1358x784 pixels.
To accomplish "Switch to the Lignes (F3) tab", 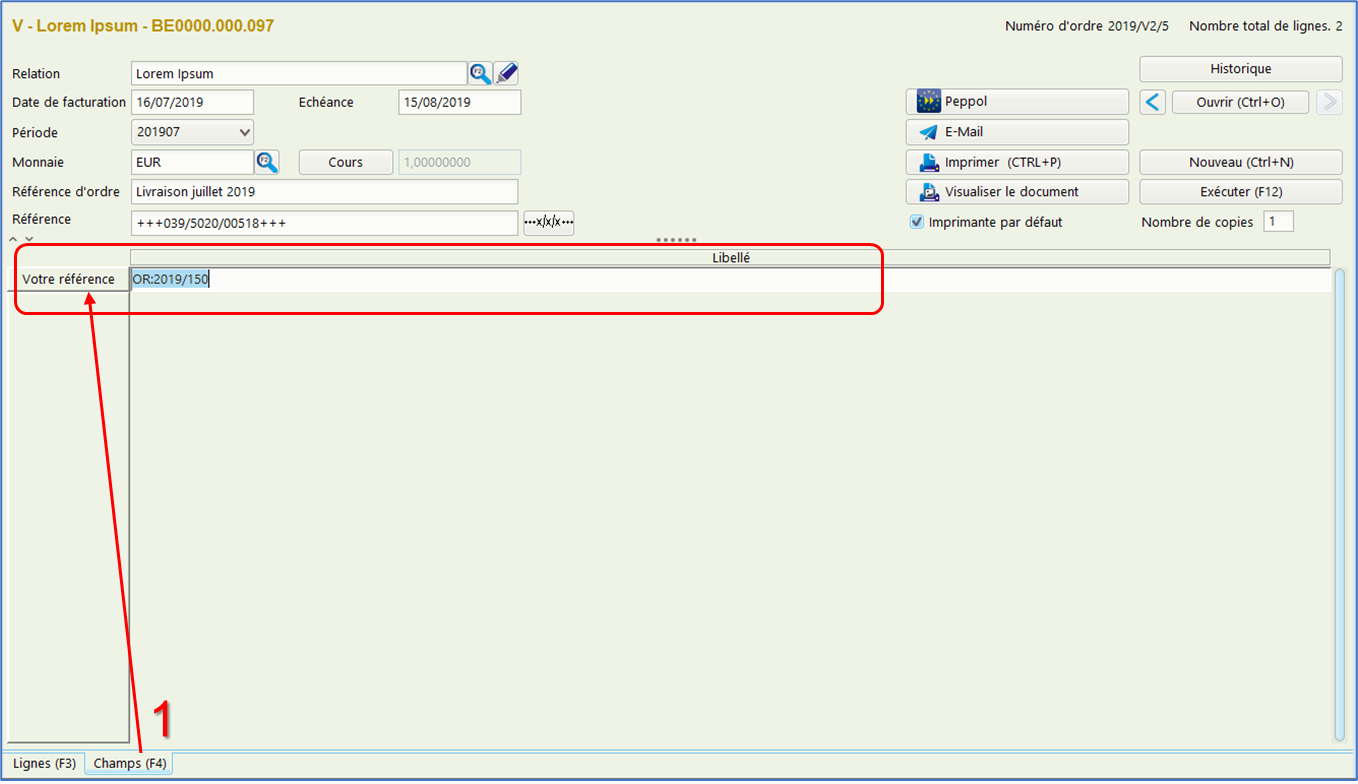I will click(44, 763).
